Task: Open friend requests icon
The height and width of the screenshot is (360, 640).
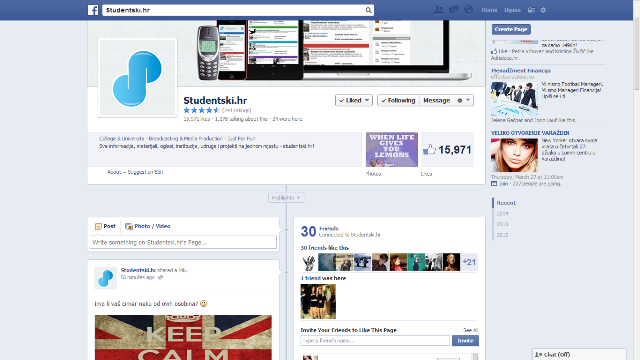Action: (x=439, y=10)
